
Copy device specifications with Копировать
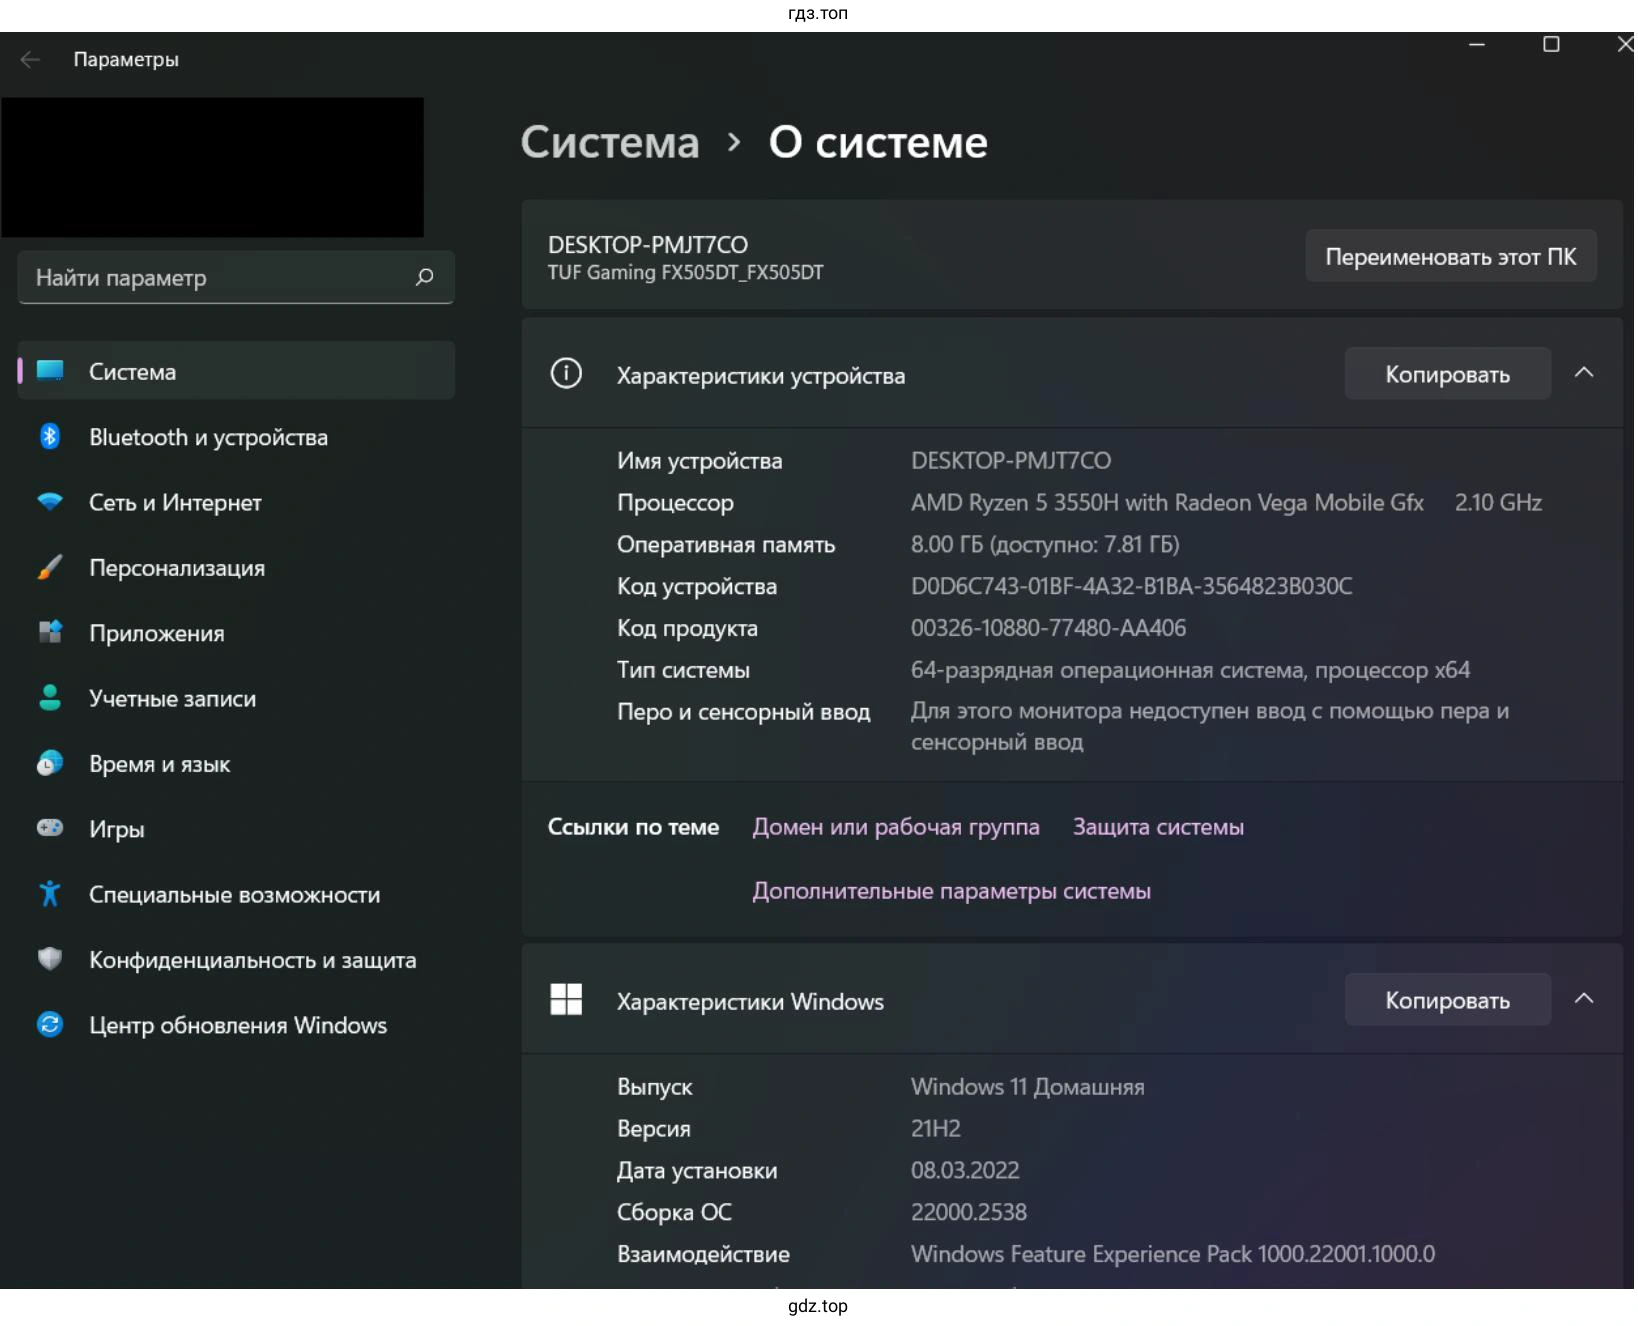point(1447,374)
